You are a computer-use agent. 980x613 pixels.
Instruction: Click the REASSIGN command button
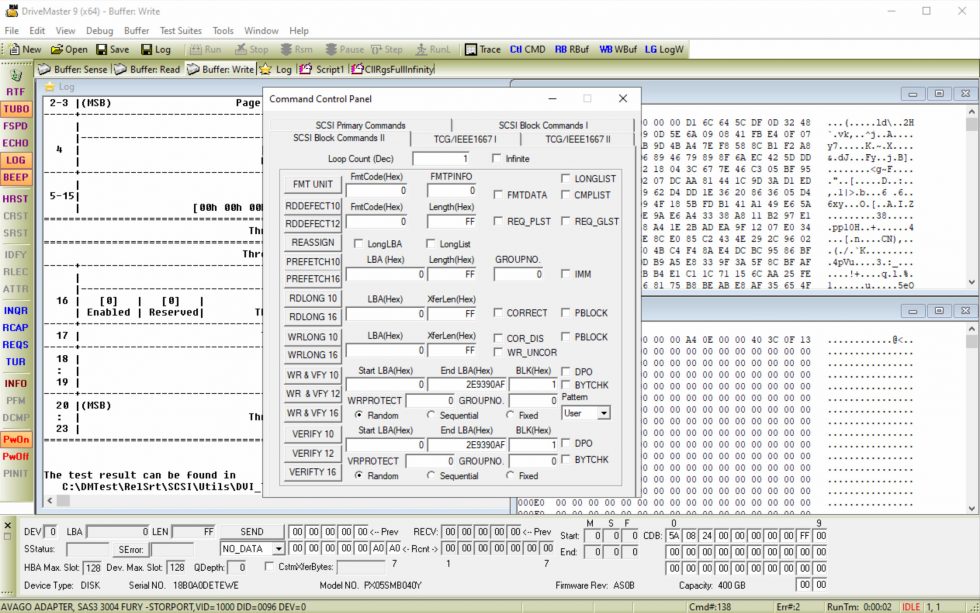pos(313,242)
